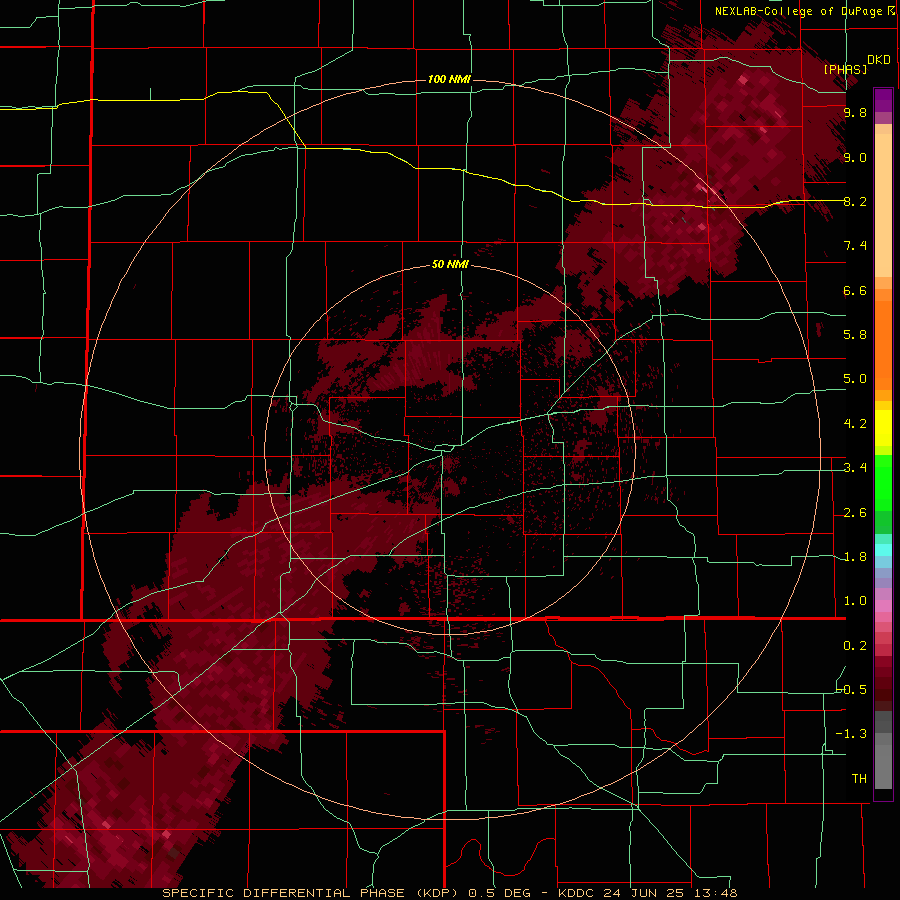
Task: Click the 4.2 value on color scale
Action: pyautogui.click(x=855, y=424)
